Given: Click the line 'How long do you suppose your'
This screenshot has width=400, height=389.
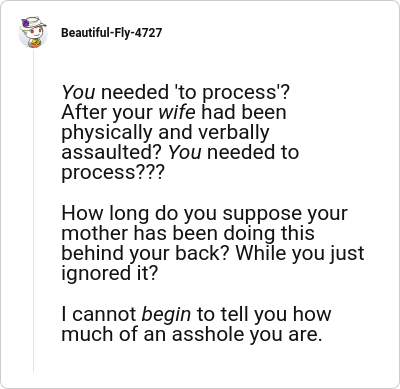Looking at the screenshot, I should [x=204, y=214].
